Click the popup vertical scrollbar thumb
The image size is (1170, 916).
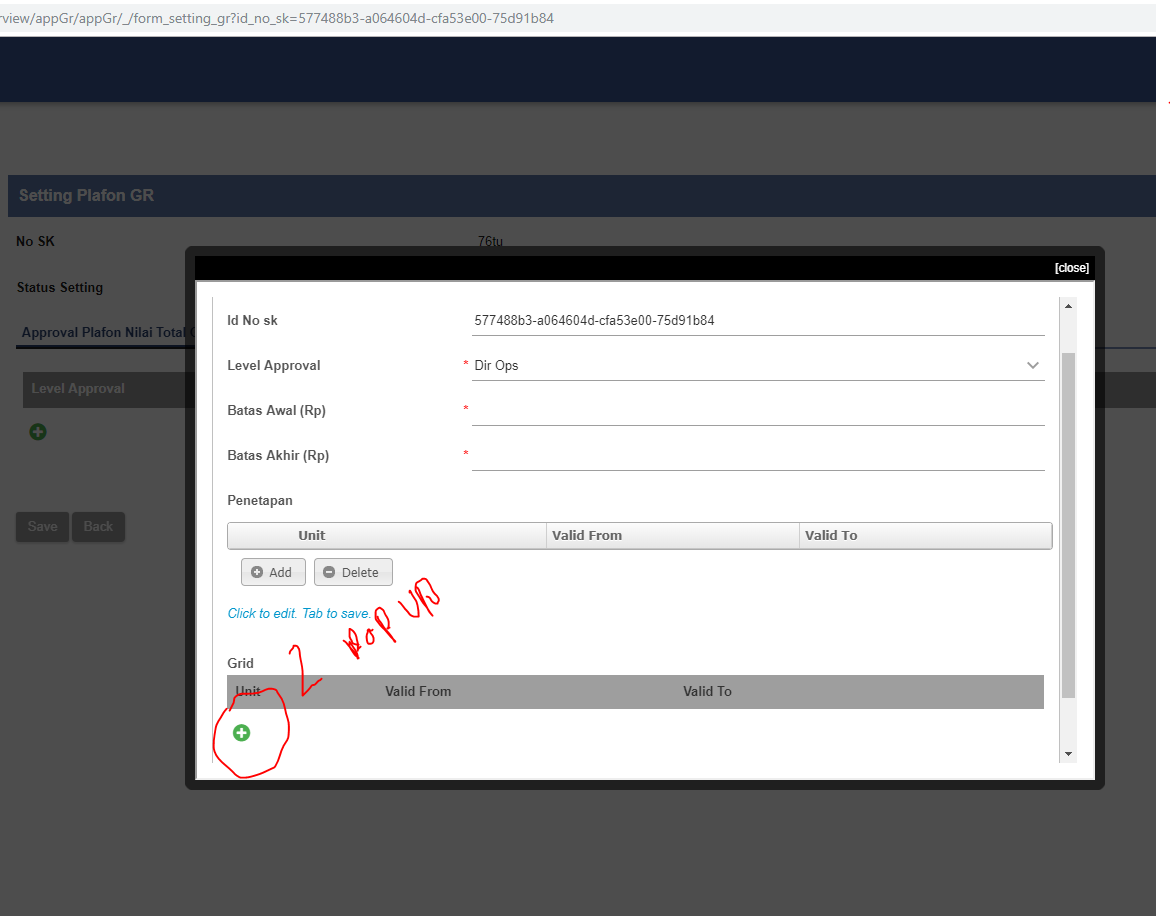click(x=1069, y=525)
